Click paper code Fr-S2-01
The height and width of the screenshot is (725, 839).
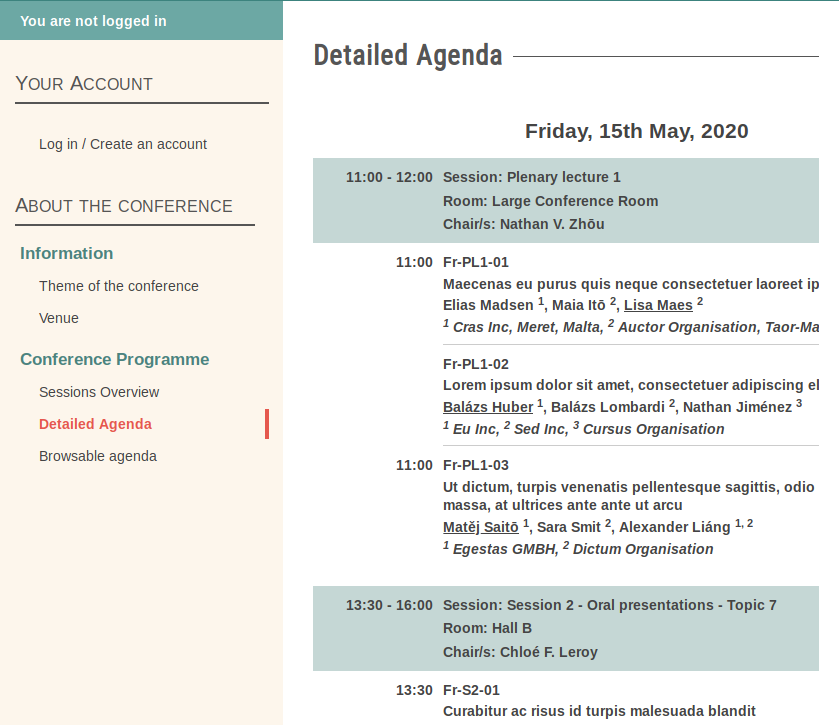coord(471,690)
